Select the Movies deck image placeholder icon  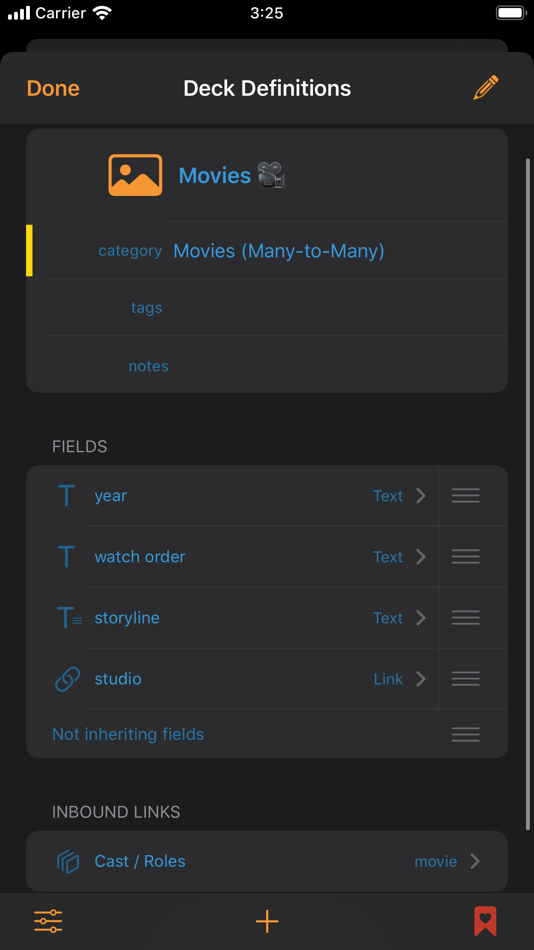coord(135,175)
